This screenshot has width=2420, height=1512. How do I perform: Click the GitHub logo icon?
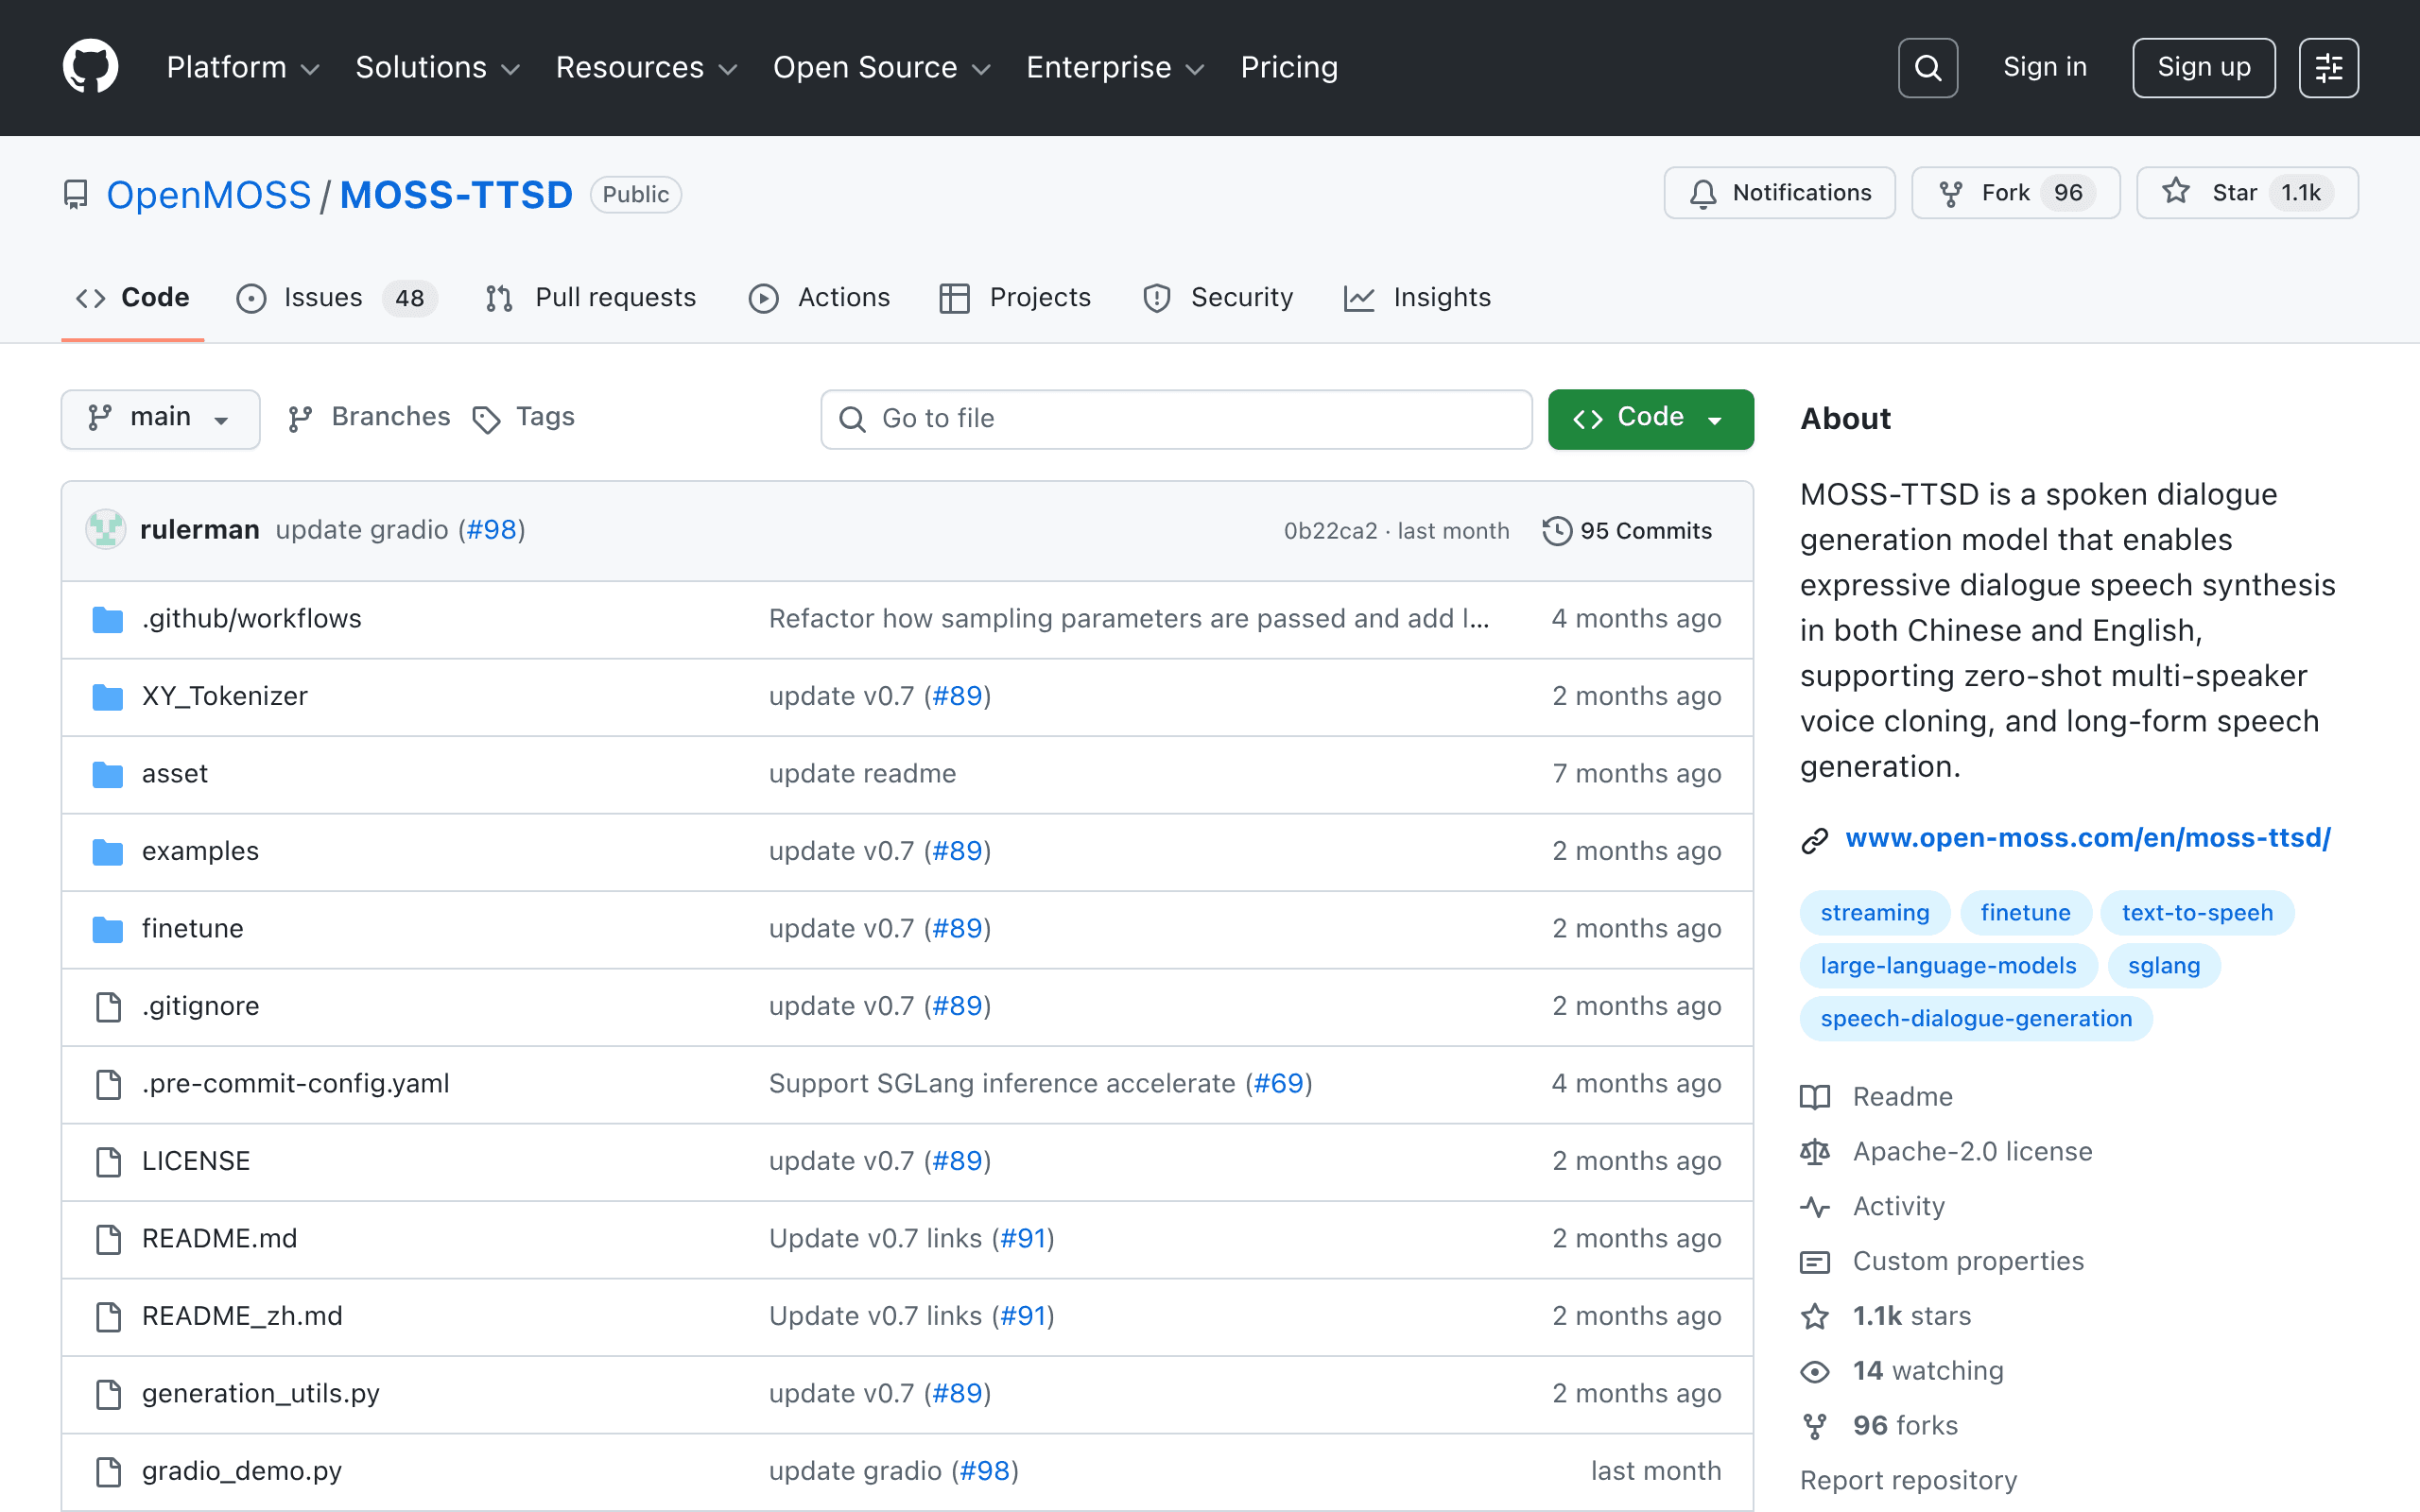[x=90, y=67]
